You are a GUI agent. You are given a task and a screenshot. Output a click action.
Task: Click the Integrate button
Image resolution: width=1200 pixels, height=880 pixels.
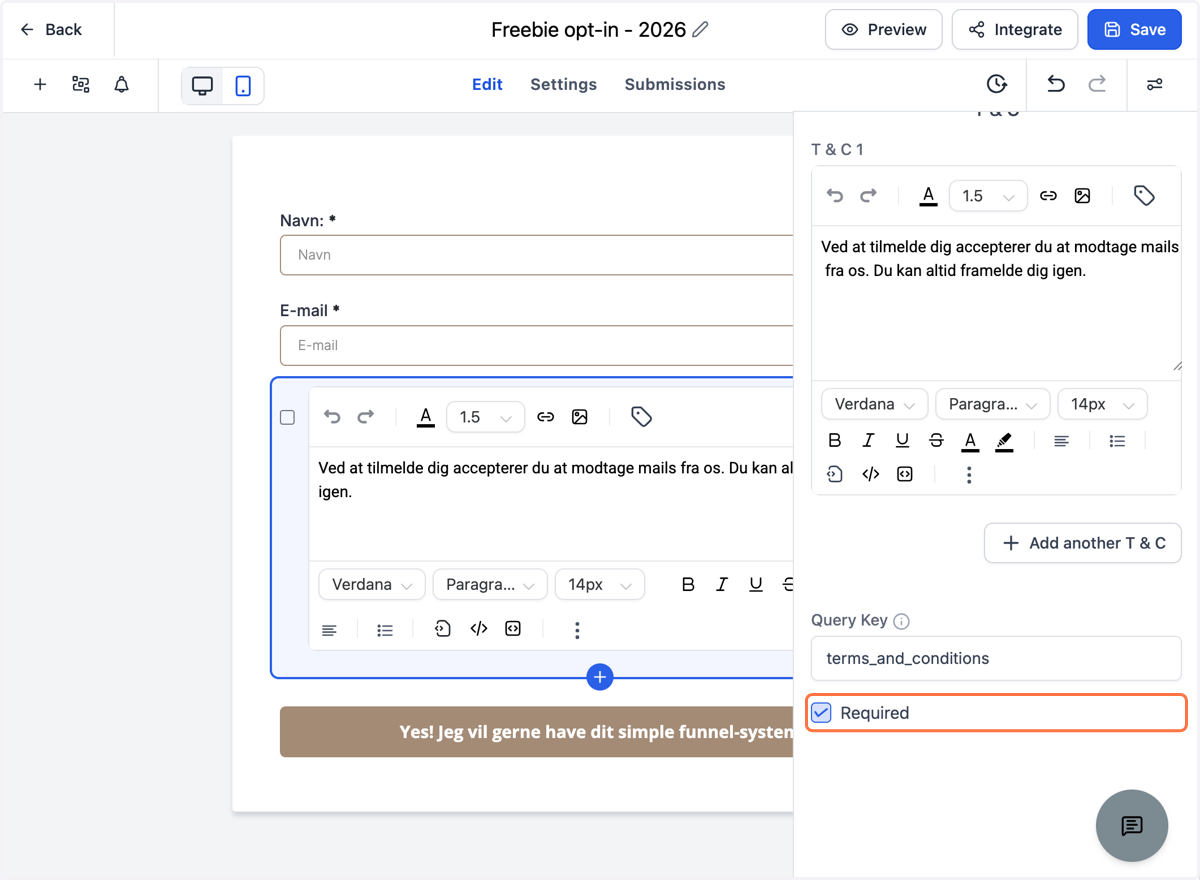coord(1015,30)
